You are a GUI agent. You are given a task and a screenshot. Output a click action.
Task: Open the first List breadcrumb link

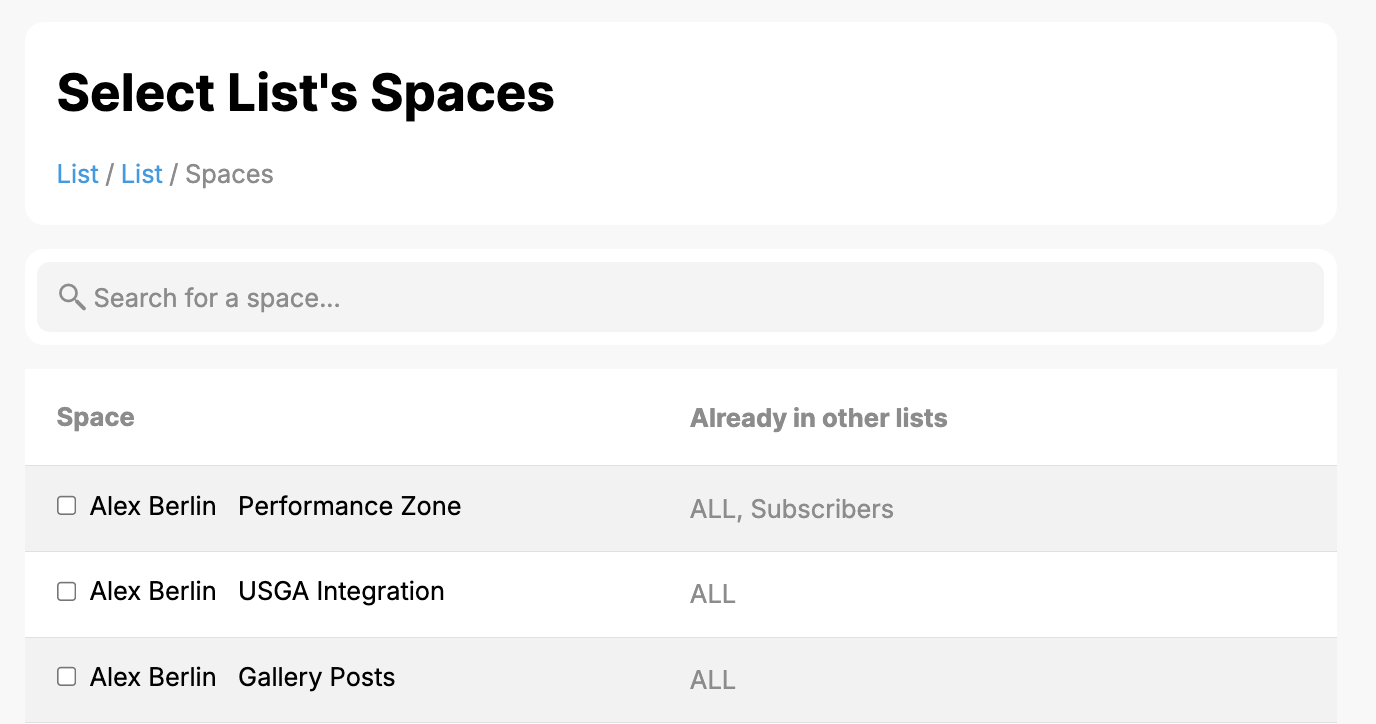(x=77, y=173)
